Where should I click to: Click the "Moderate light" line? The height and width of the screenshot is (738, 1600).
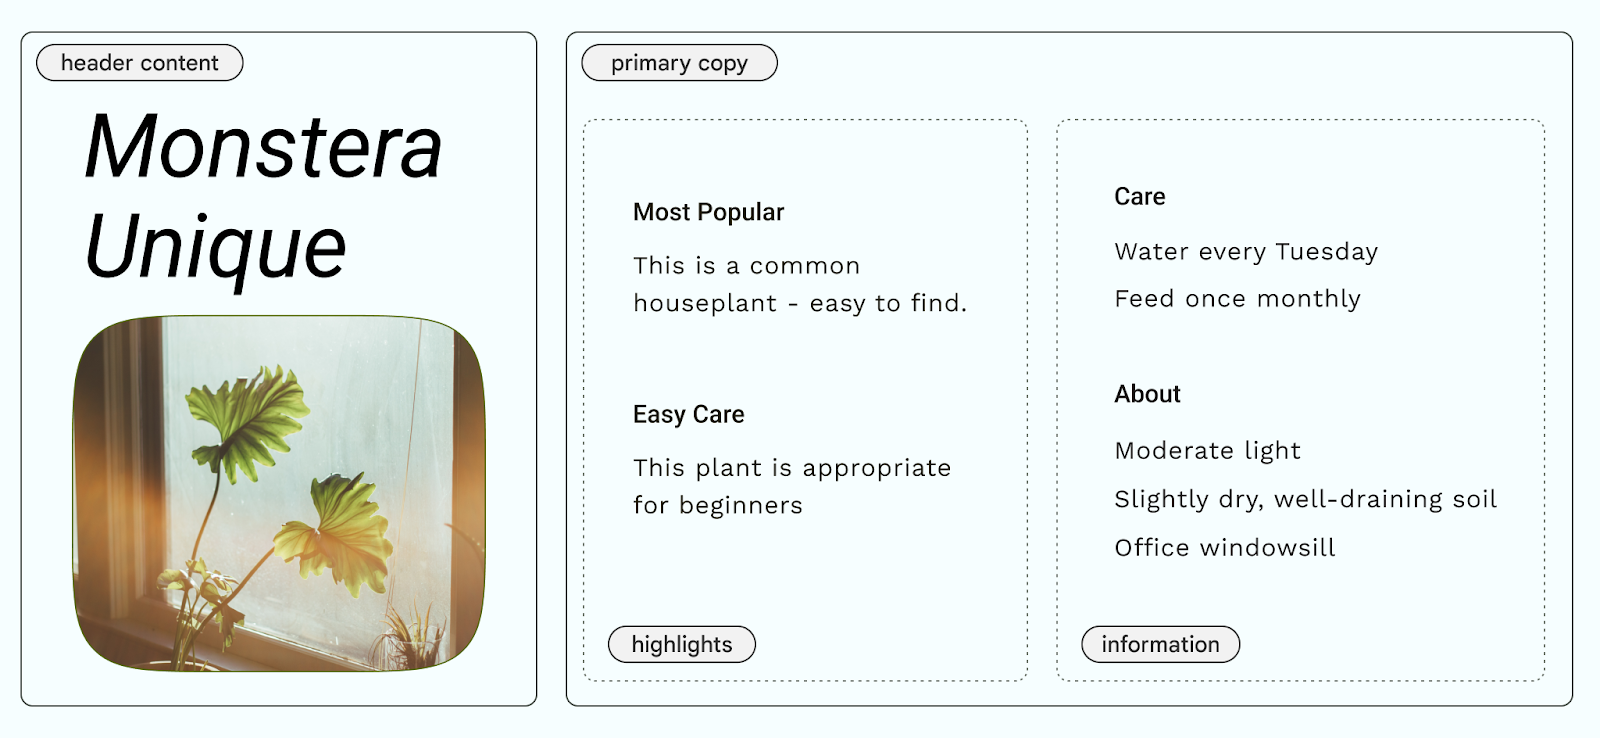pyautogui.click(x=1207, y=451)
